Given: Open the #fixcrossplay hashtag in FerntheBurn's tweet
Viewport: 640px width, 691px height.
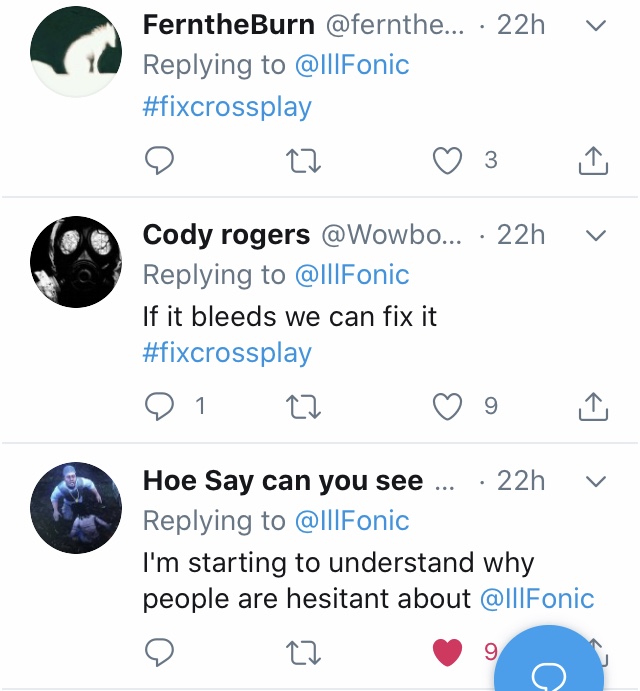Looking at the screenshot, I should point(227,106).
